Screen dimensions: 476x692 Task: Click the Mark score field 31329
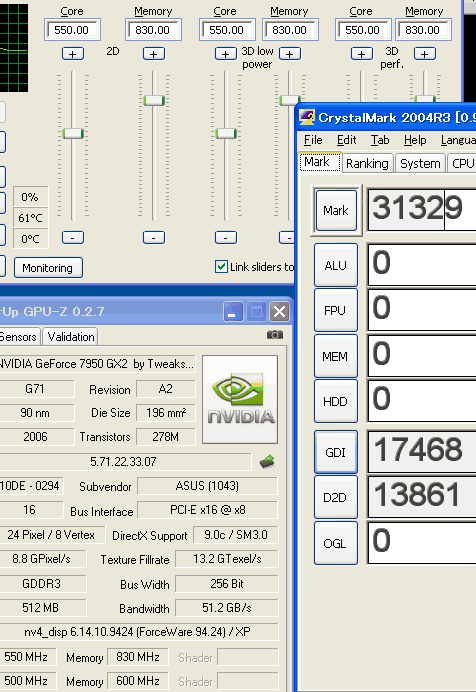pyautogui.click(x=421, y=210)
